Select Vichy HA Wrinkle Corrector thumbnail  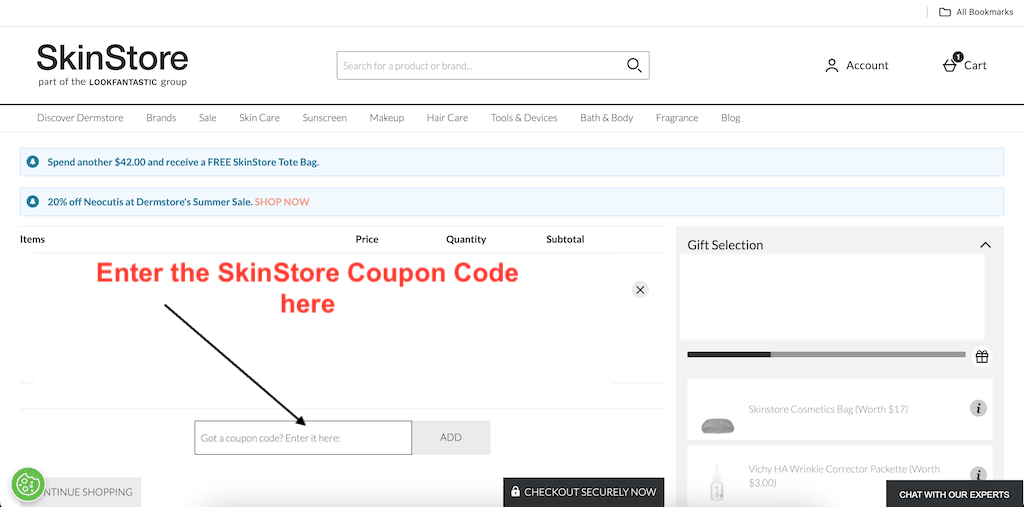[717, 482]
